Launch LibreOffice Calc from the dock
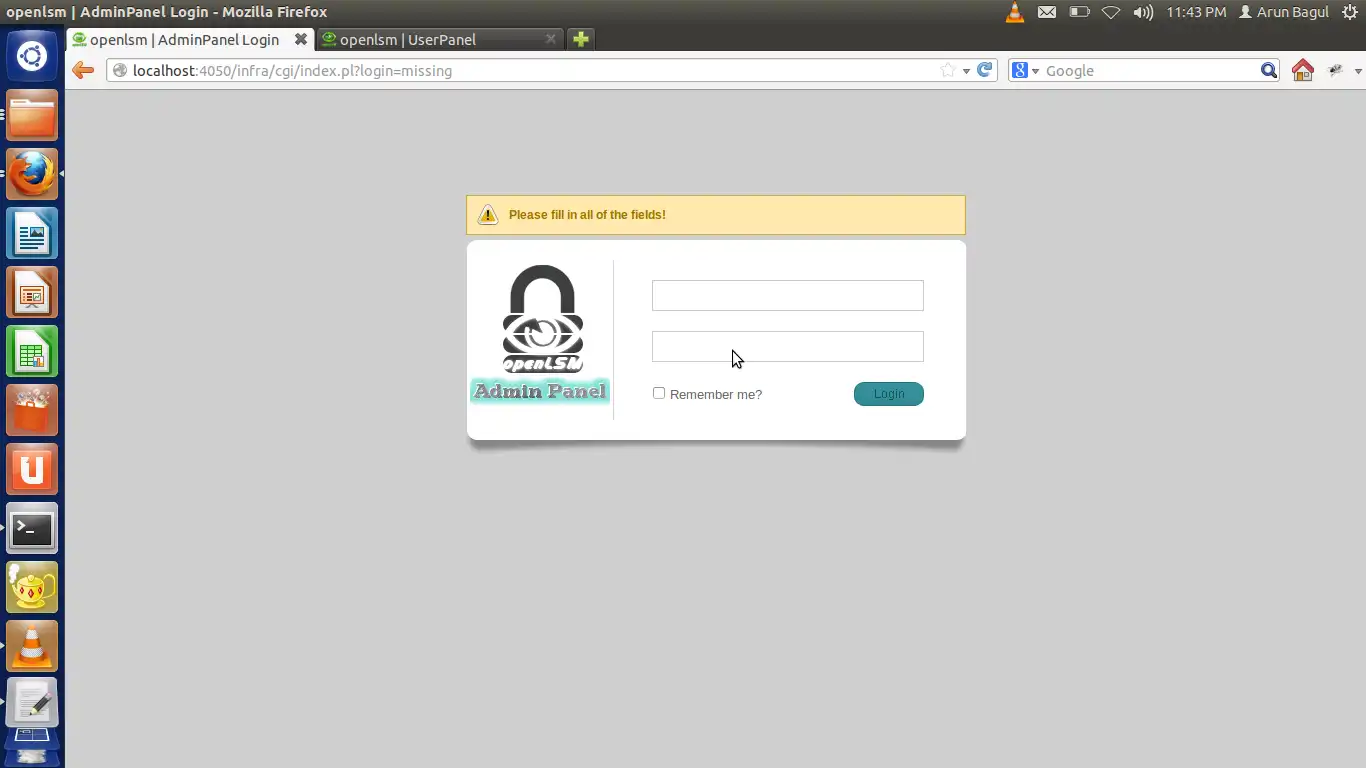The image size is (1366, 768). pyautogui.click(x=32, y=351)
